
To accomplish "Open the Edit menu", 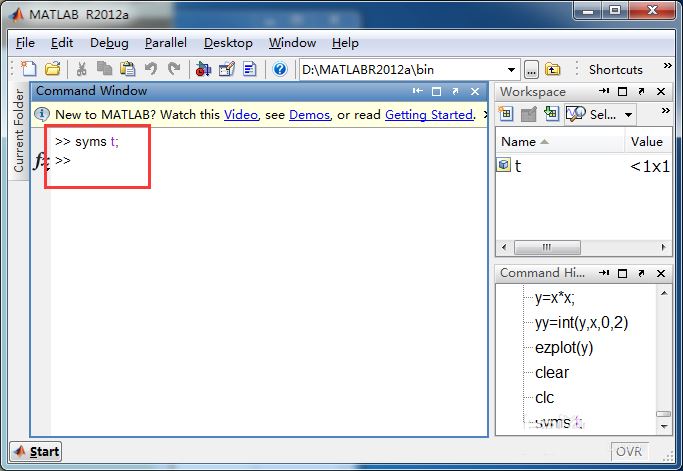I will [62, 43].
